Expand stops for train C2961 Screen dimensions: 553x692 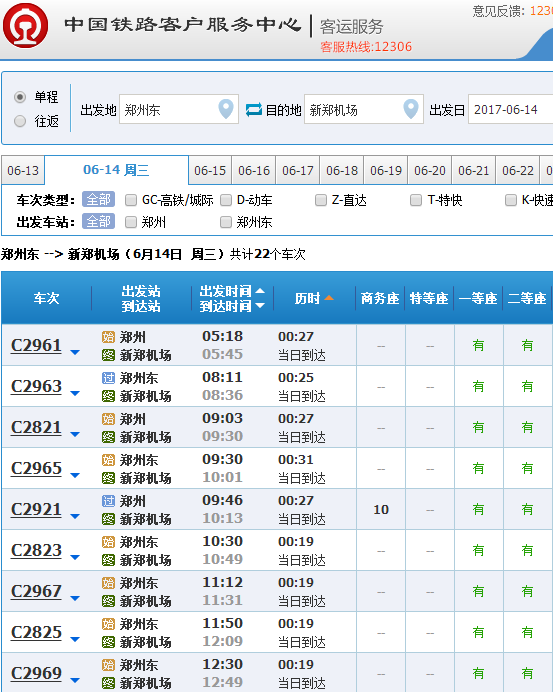coord(75,352)
